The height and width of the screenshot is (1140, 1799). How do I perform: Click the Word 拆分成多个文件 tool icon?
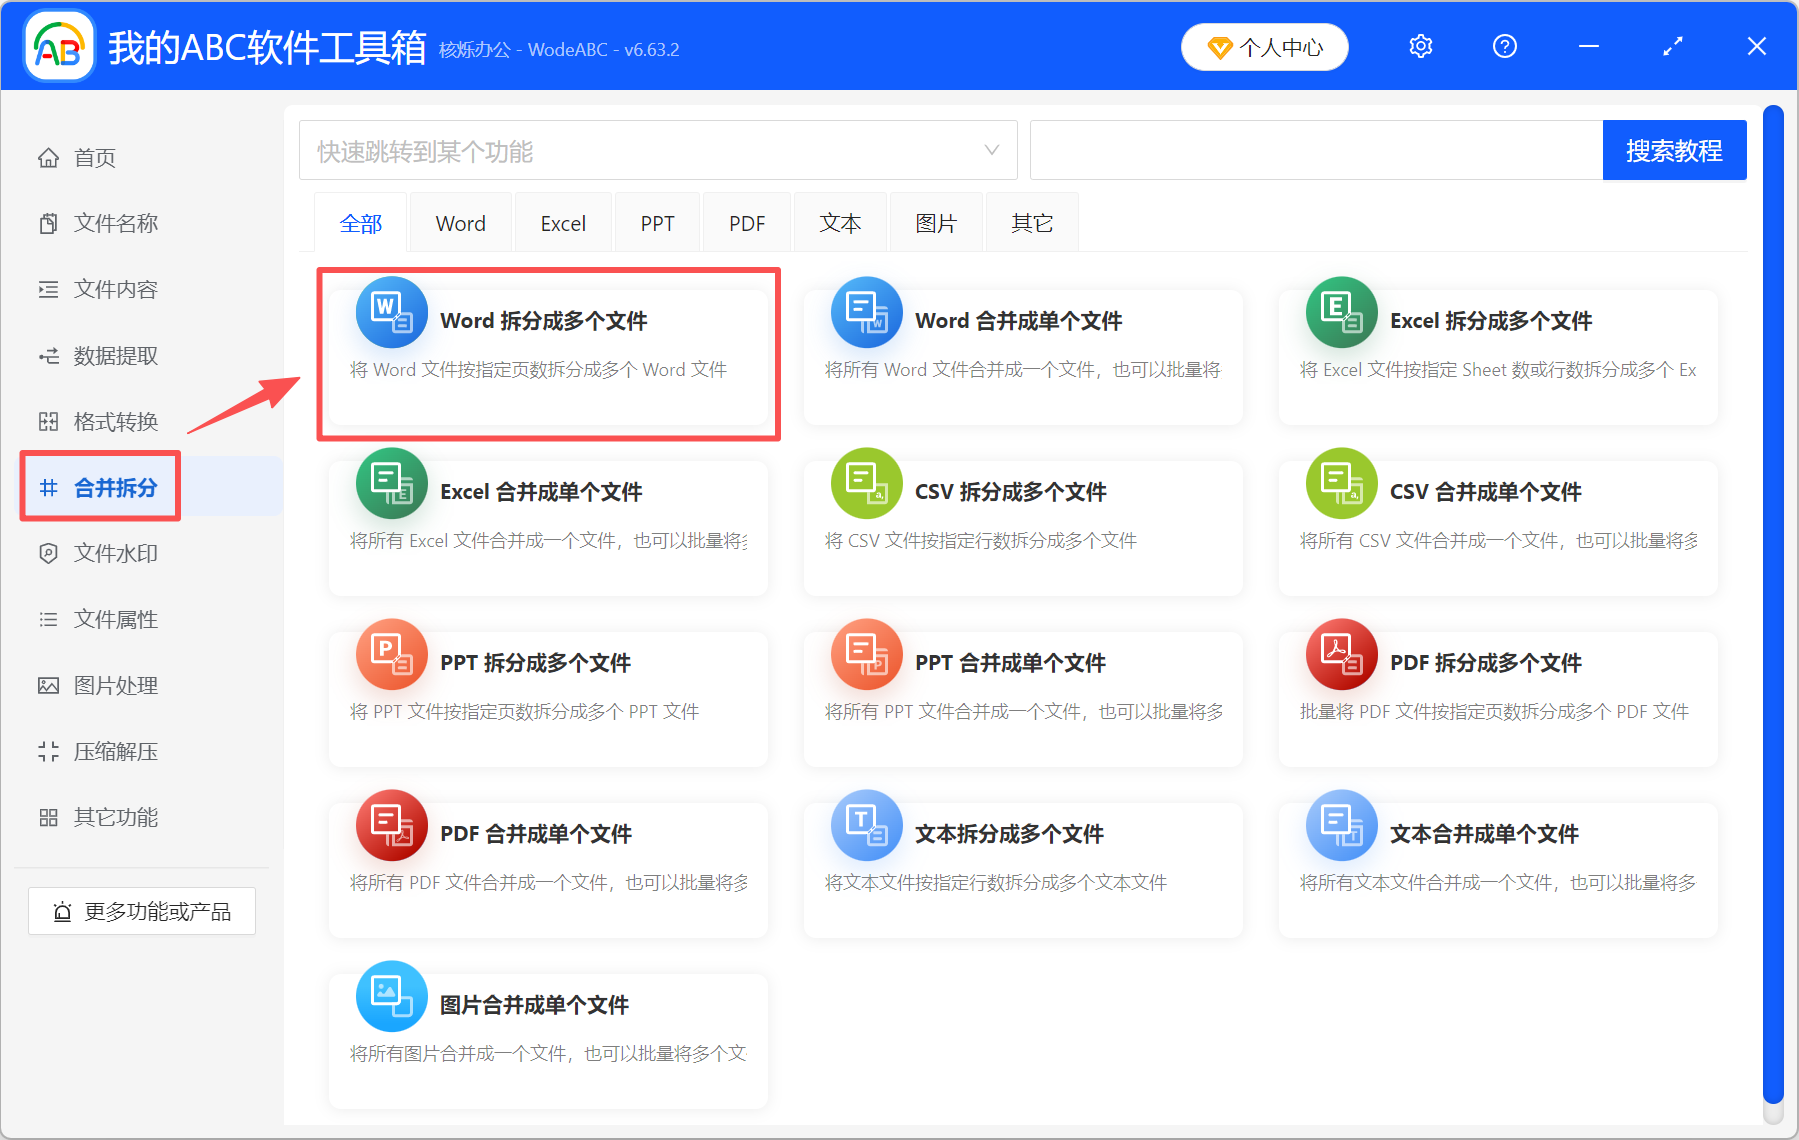pos(391,312)
